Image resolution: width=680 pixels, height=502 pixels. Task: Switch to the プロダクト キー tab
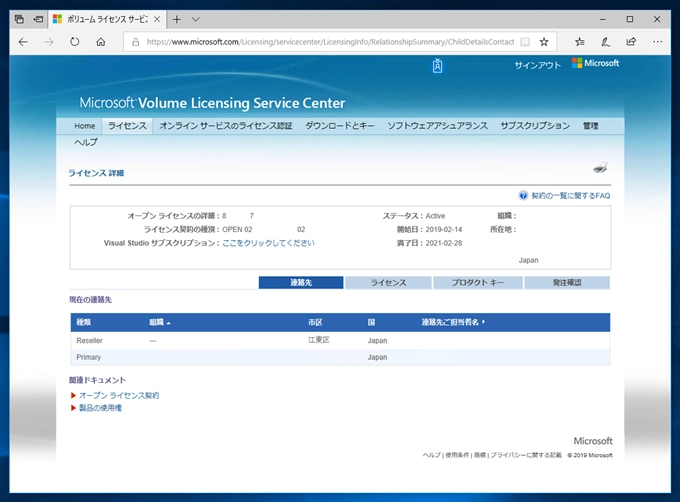pyautogui.click(x=477, y=283)
